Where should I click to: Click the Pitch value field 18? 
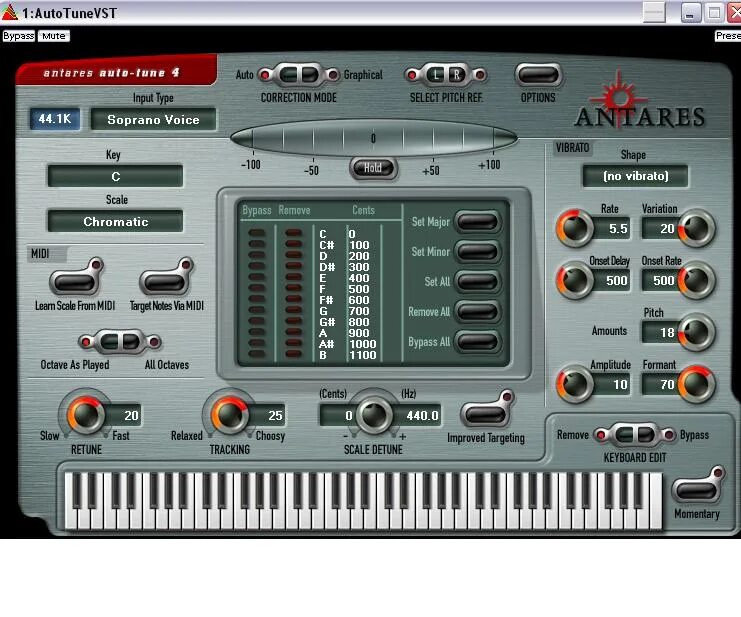tap(660, 333)
